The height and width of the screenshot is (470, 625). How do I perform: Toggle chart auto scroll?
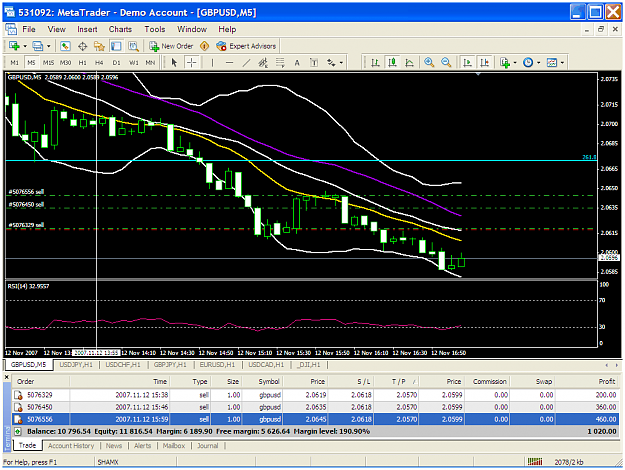tap(467, 63)
